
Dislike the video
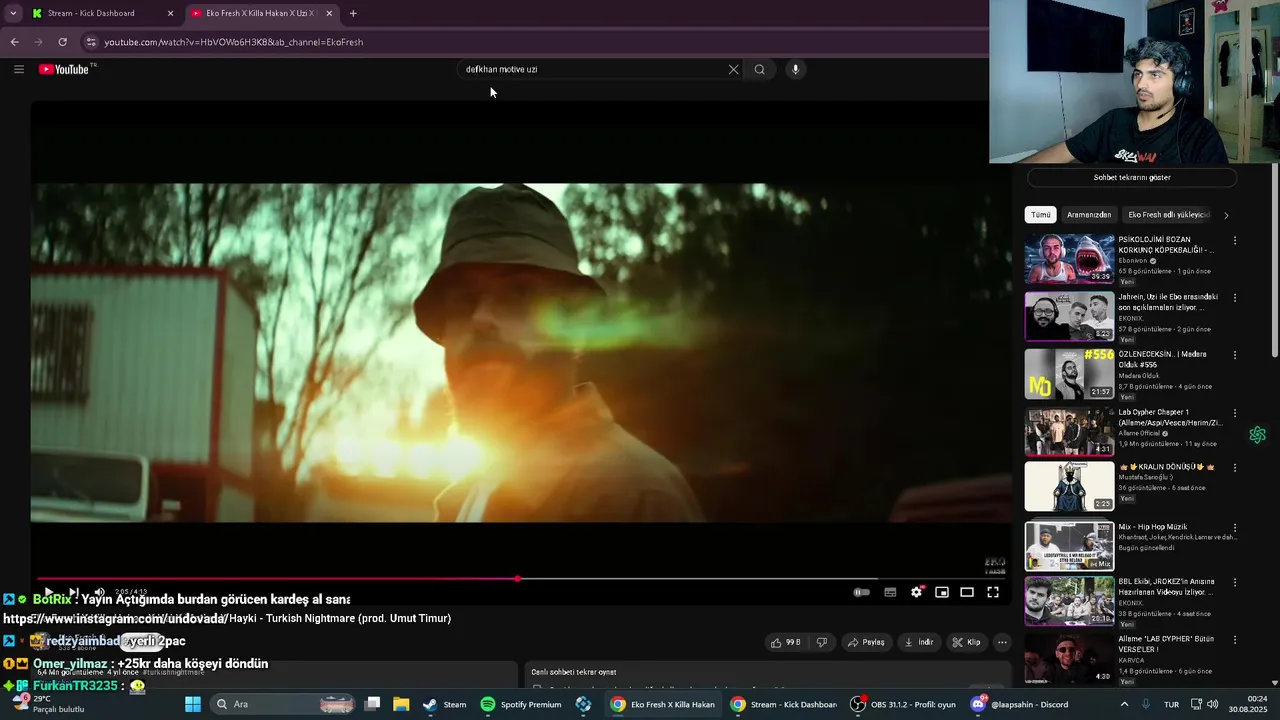click(822, 642)
